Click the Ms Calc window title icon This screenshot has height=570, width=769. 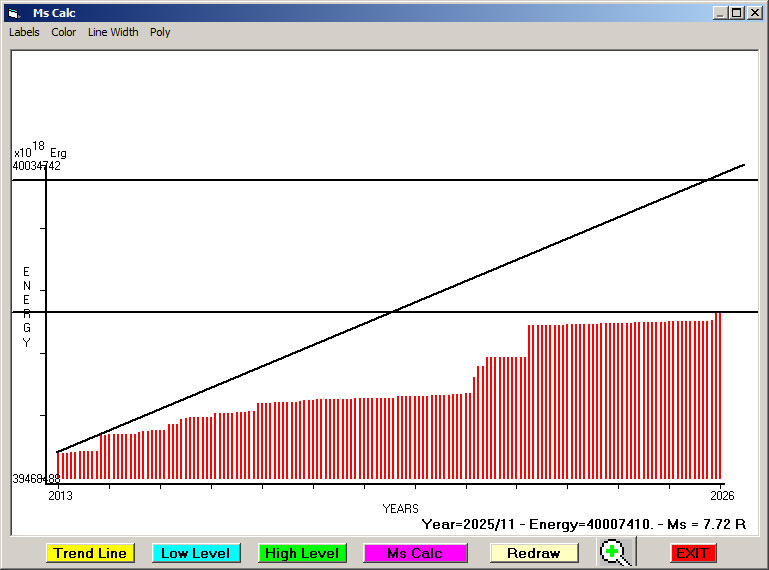14,13
